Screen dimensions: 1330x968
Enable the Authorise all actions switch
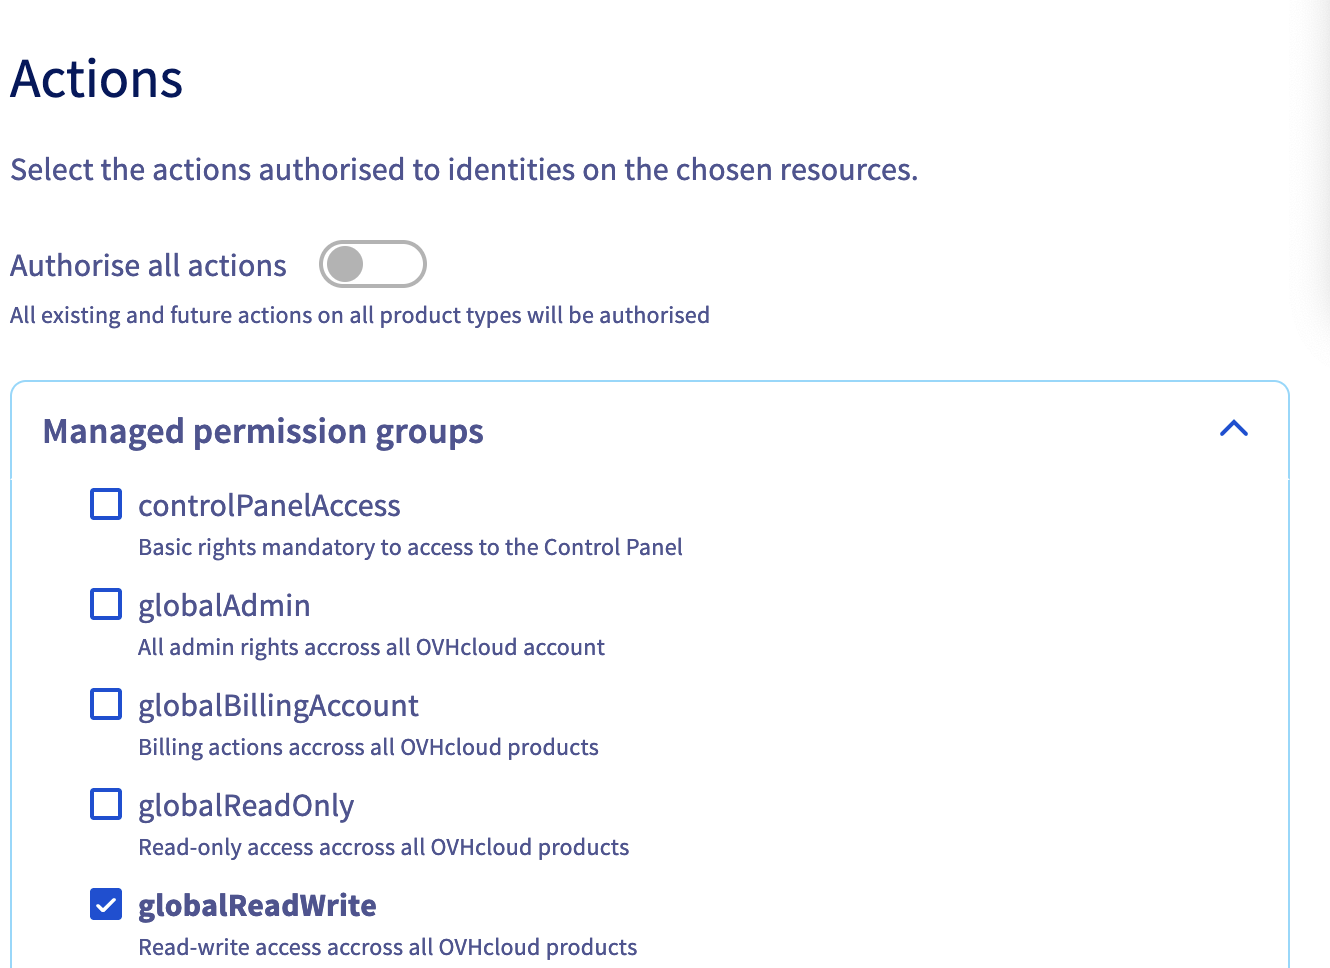pos(372,265)
